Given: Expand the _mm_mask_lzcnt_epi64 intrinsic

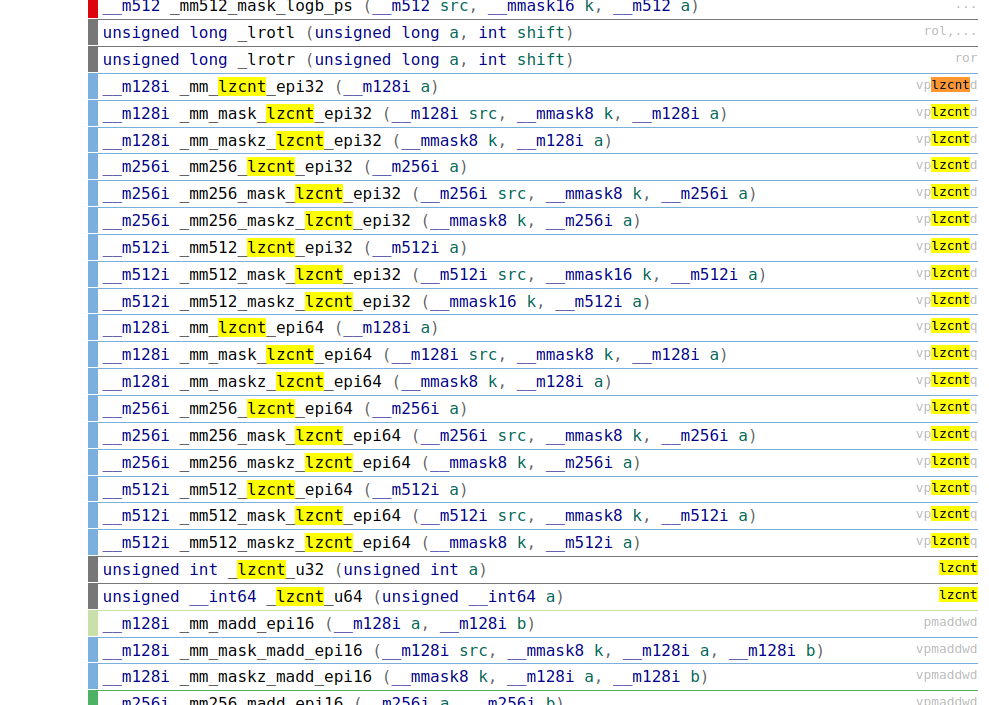Looking at the screenshot, I should point(533,355).
